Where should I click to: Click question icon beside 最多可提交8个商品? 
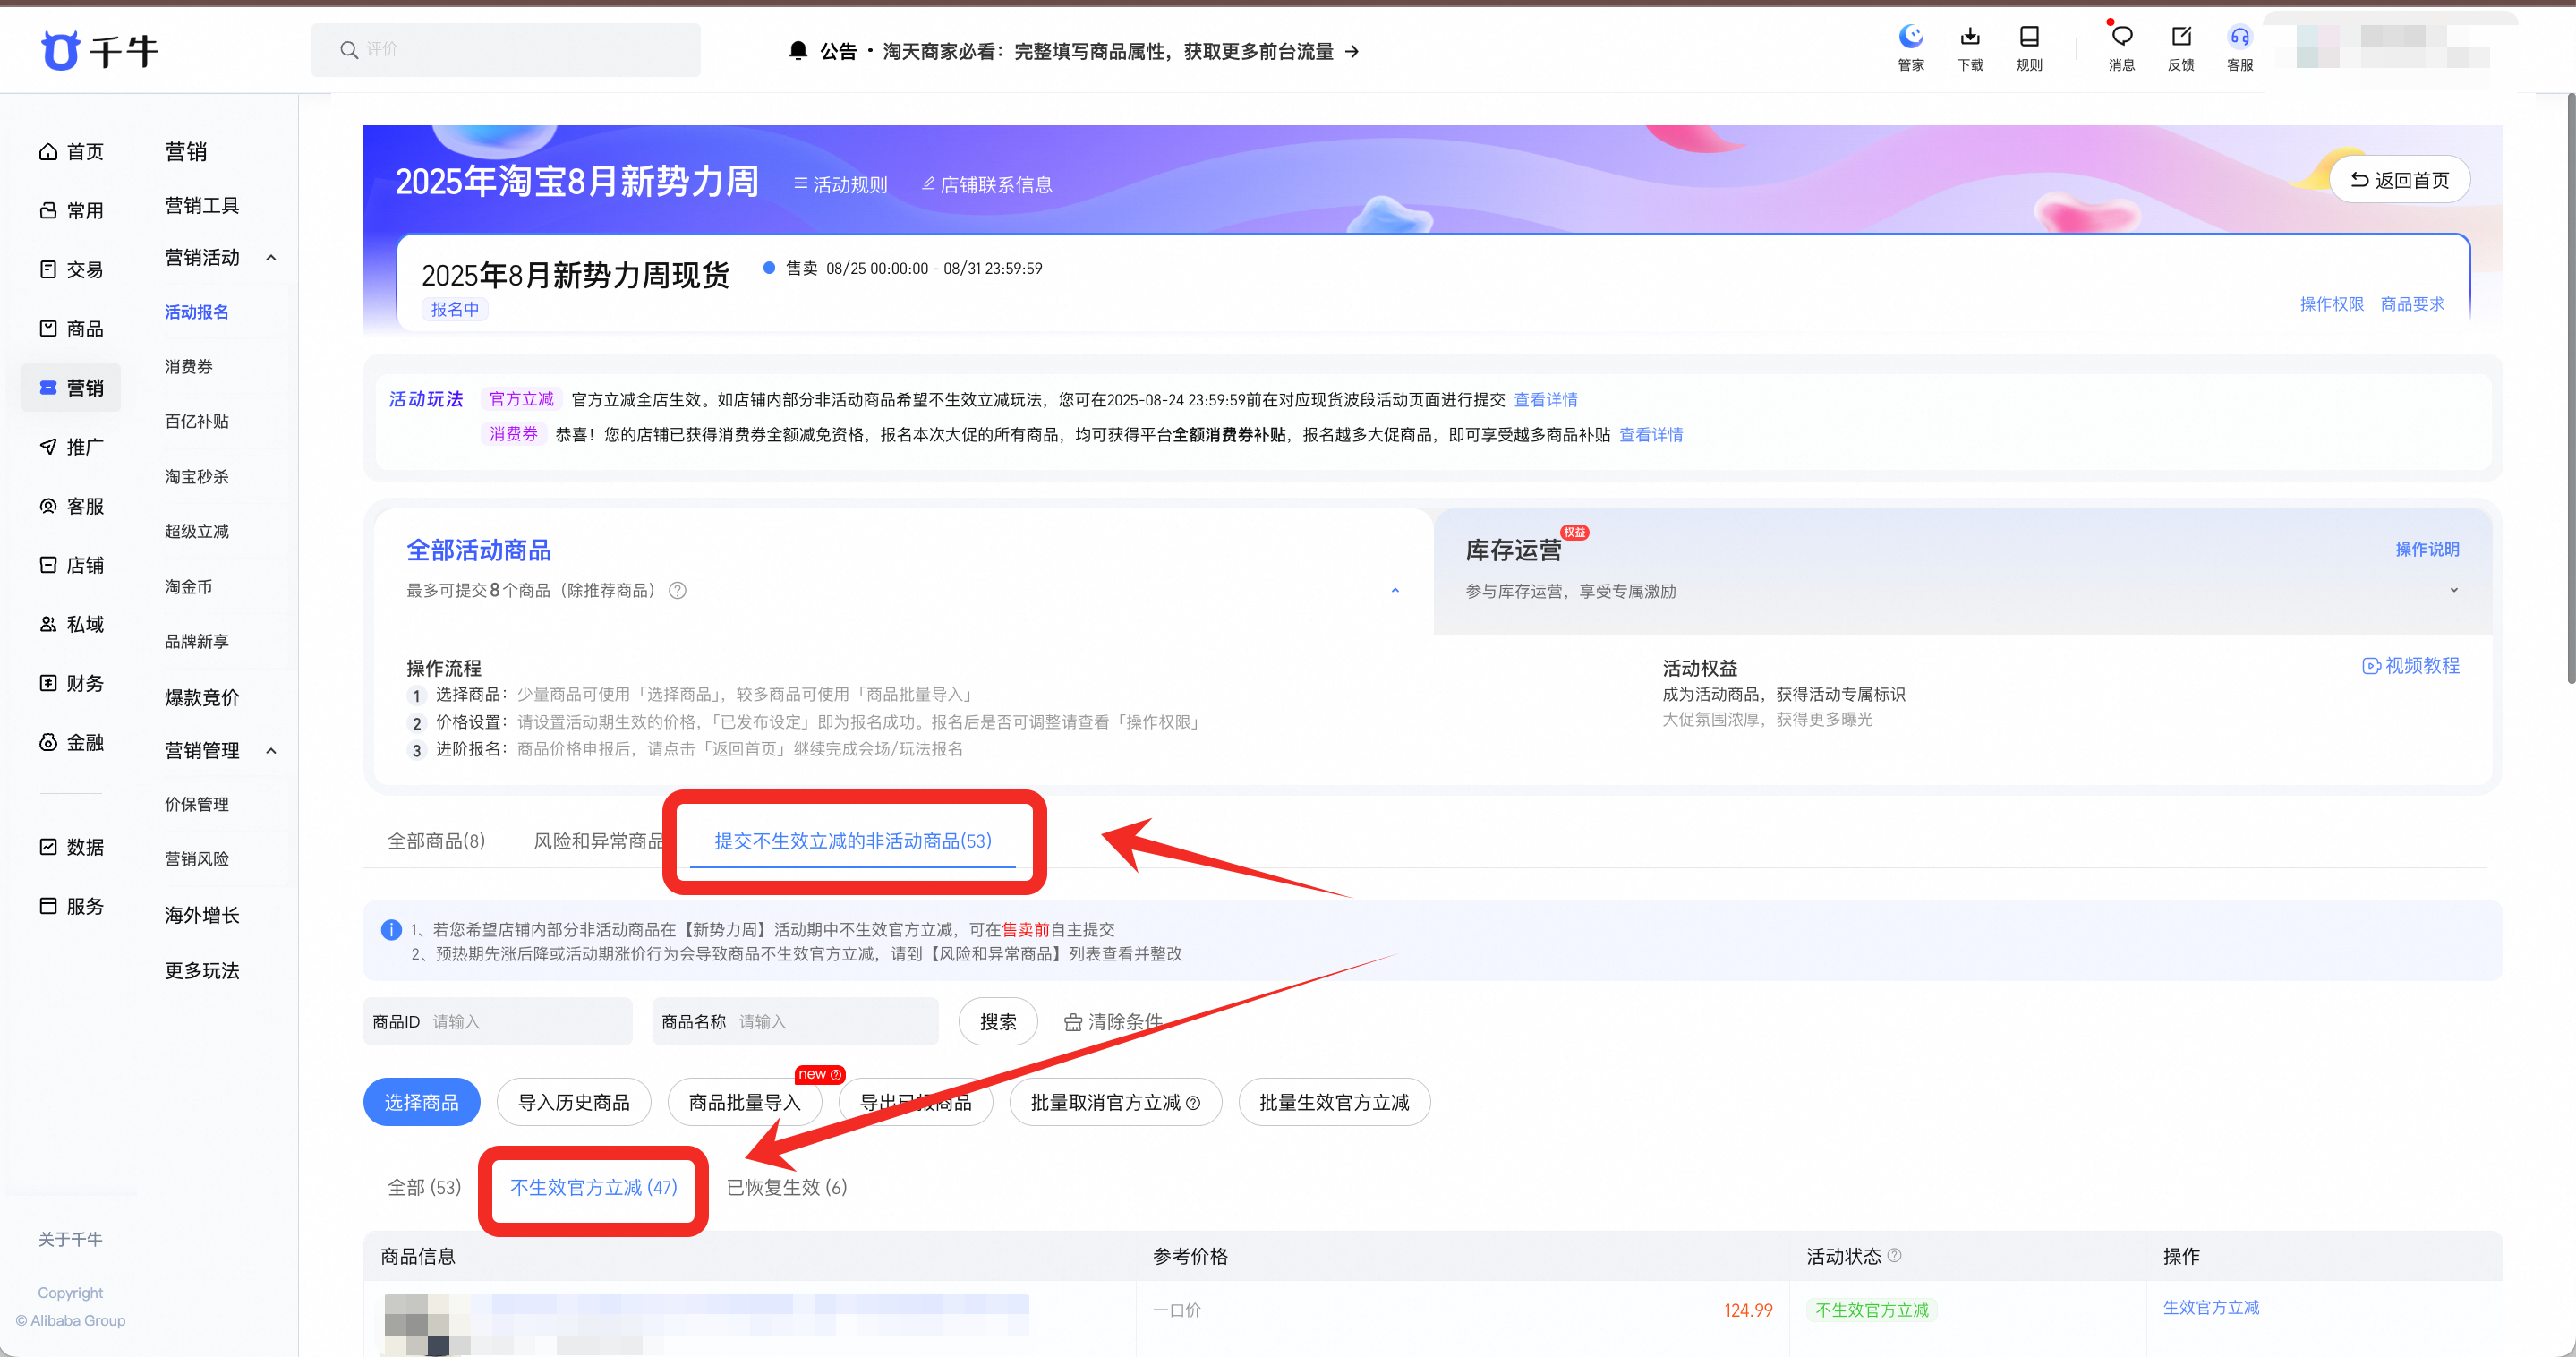pos(677,590)
